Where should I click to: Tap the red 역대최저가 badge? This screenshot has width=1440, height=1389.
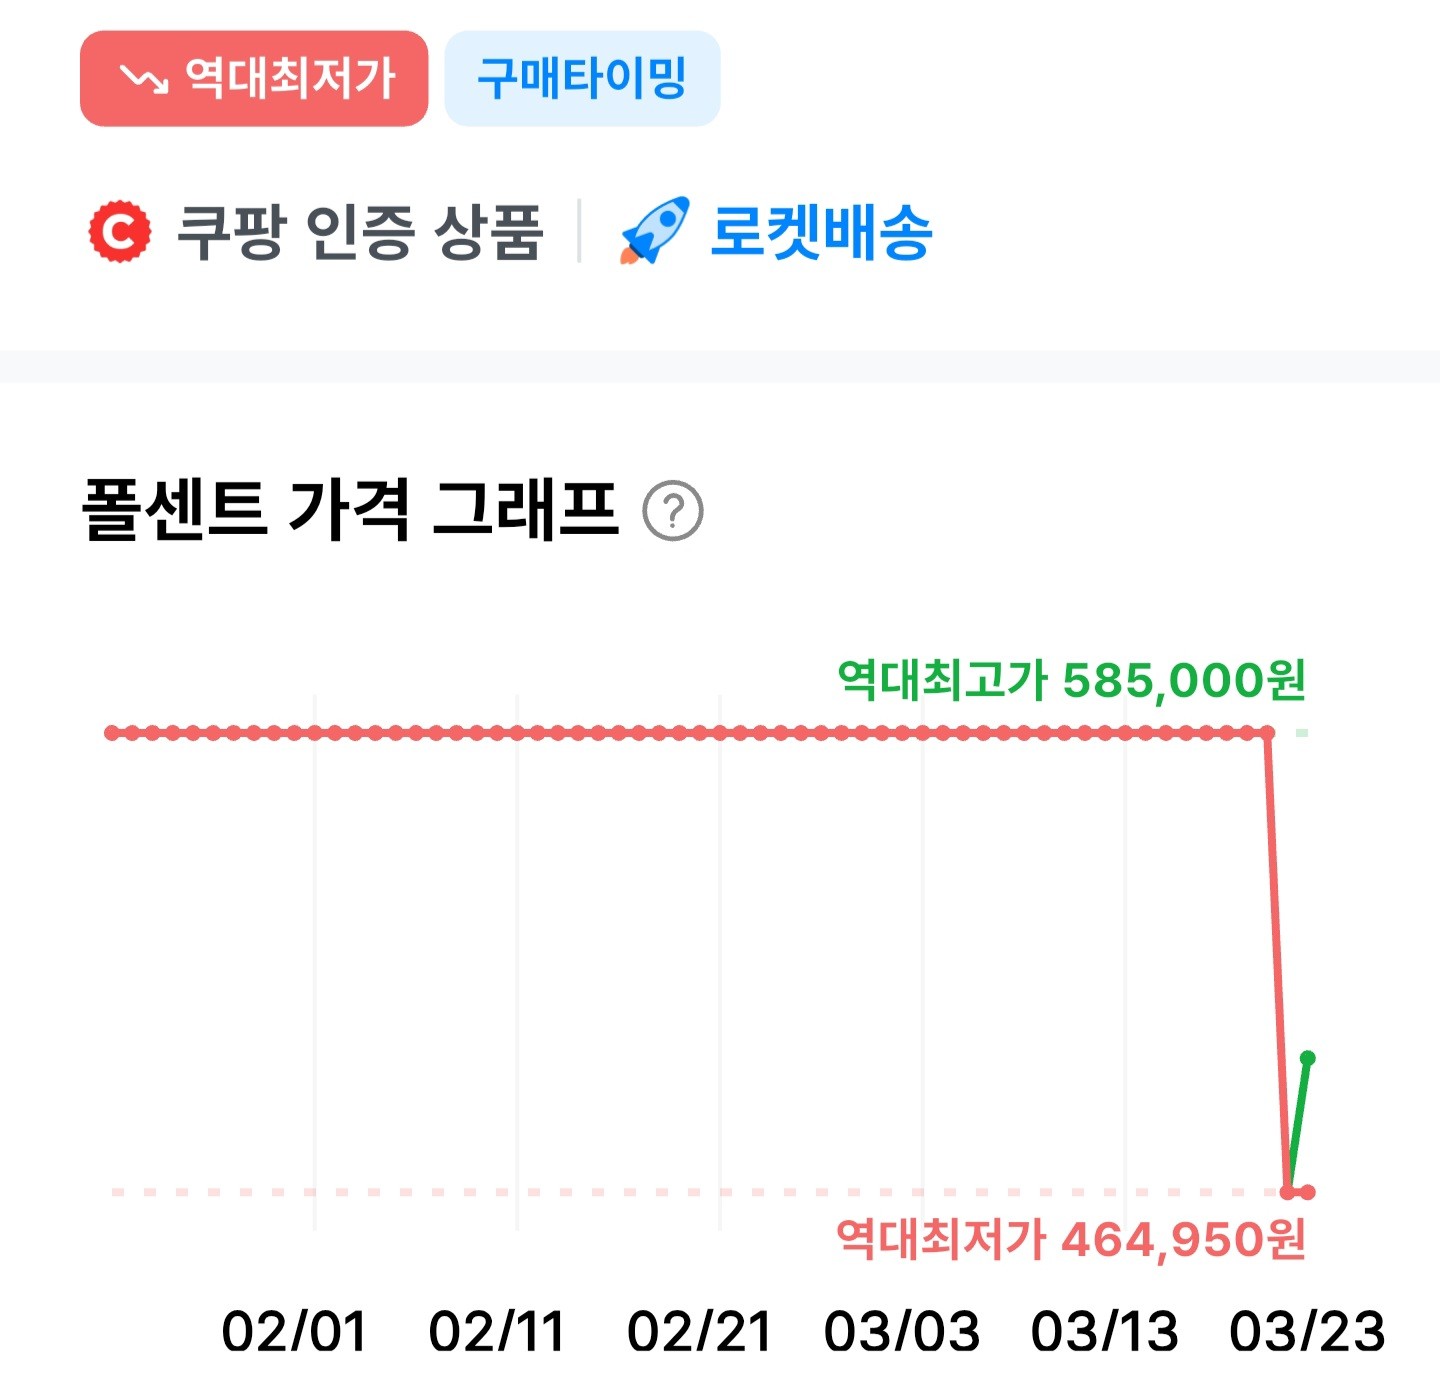tap(254, 79)
